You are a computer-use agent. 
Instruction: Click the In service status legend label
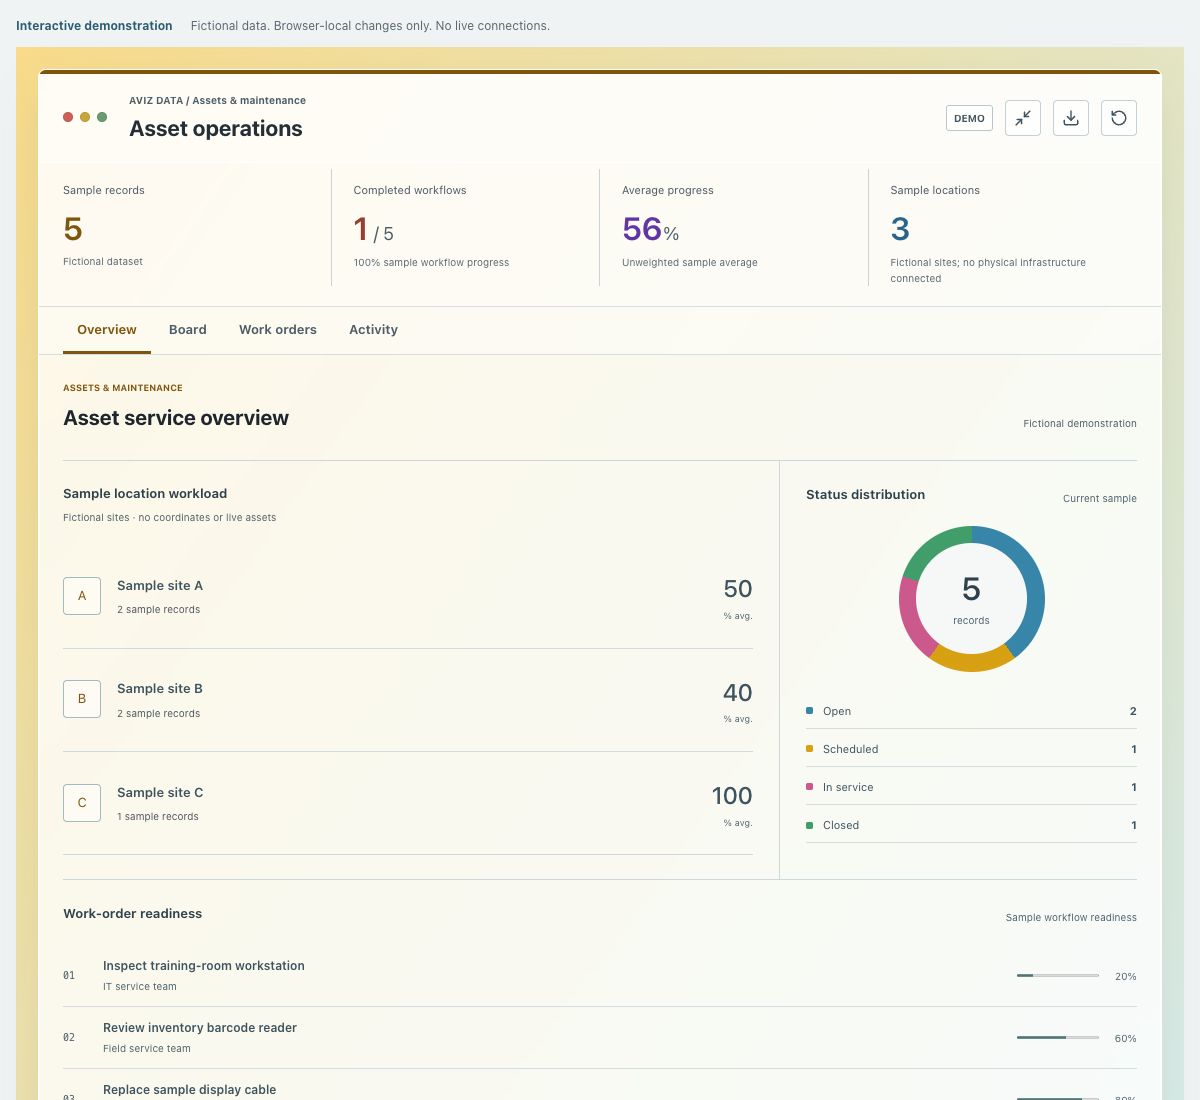coord(848,788)
